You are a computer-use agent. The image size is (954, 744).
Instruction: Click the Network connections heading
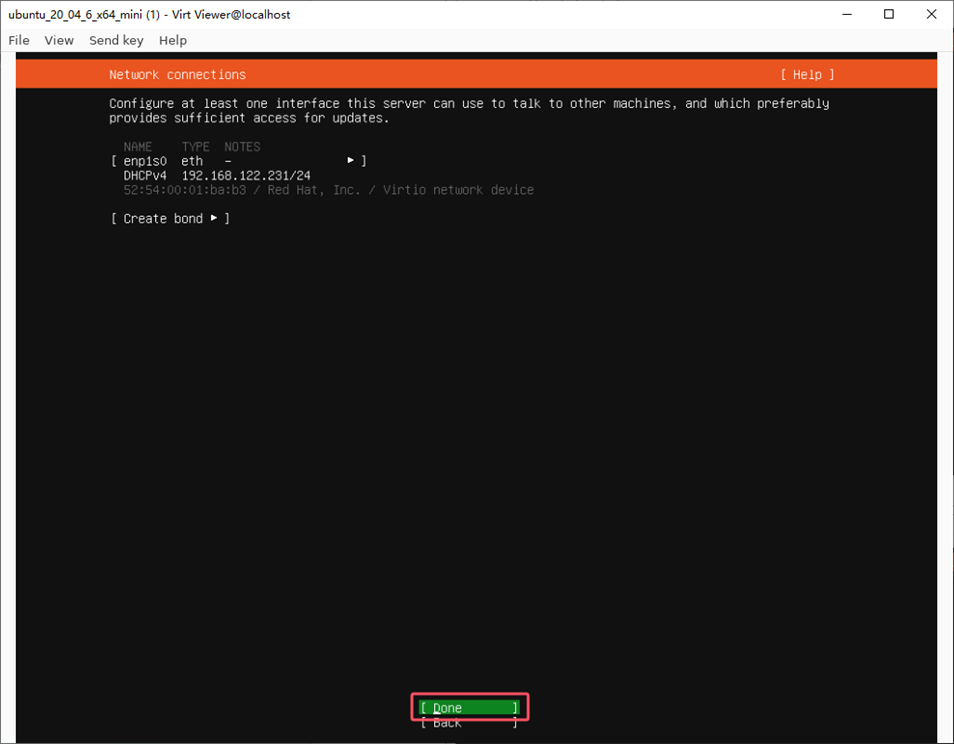click(178, 74)
